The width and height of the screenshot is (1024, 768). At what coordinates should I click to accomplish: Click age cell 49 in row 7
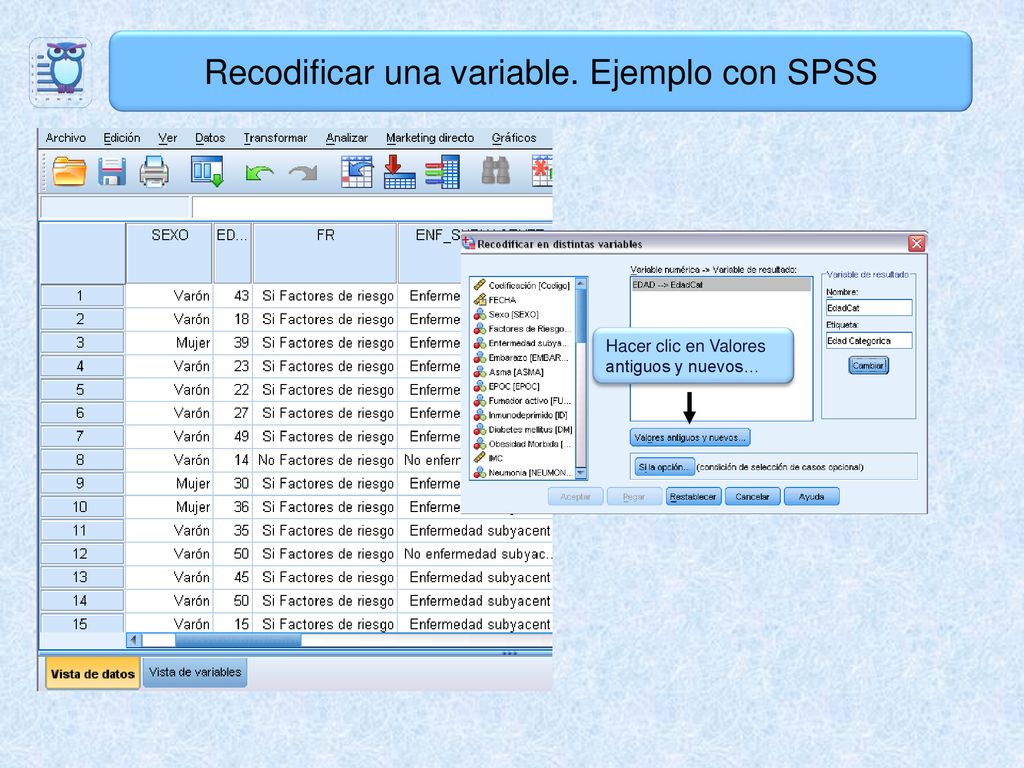coord(233,436)
